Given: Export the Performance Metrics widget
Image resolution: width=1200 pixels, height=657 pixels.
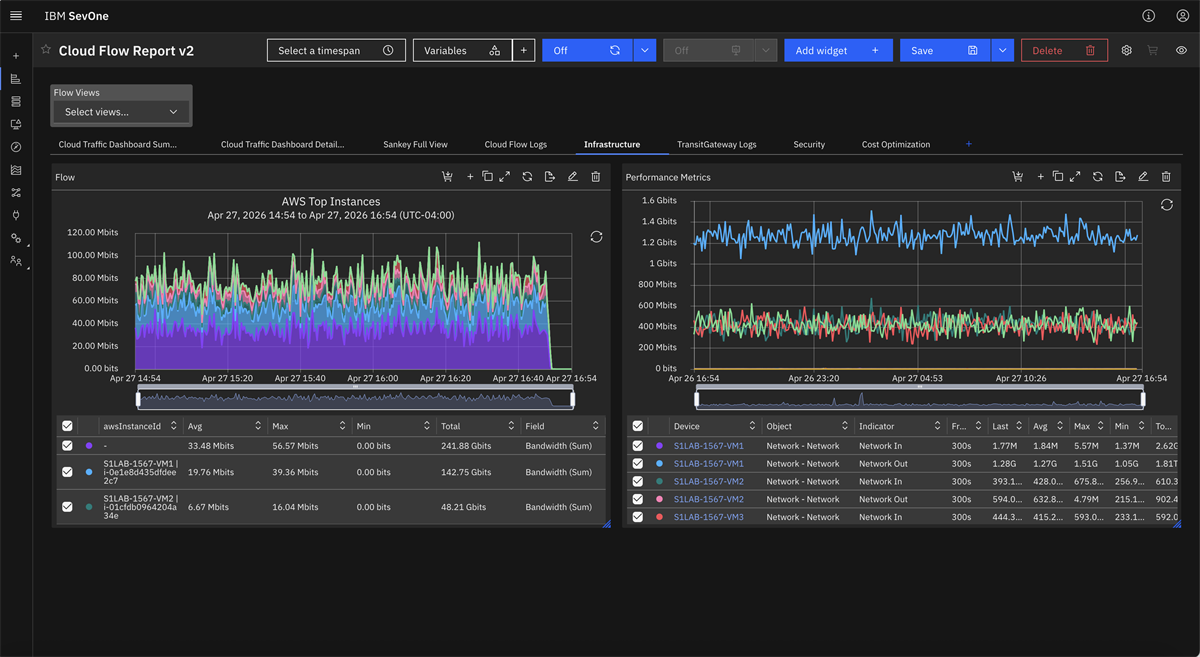Looking at the screenshot, I should point(1120,177).
